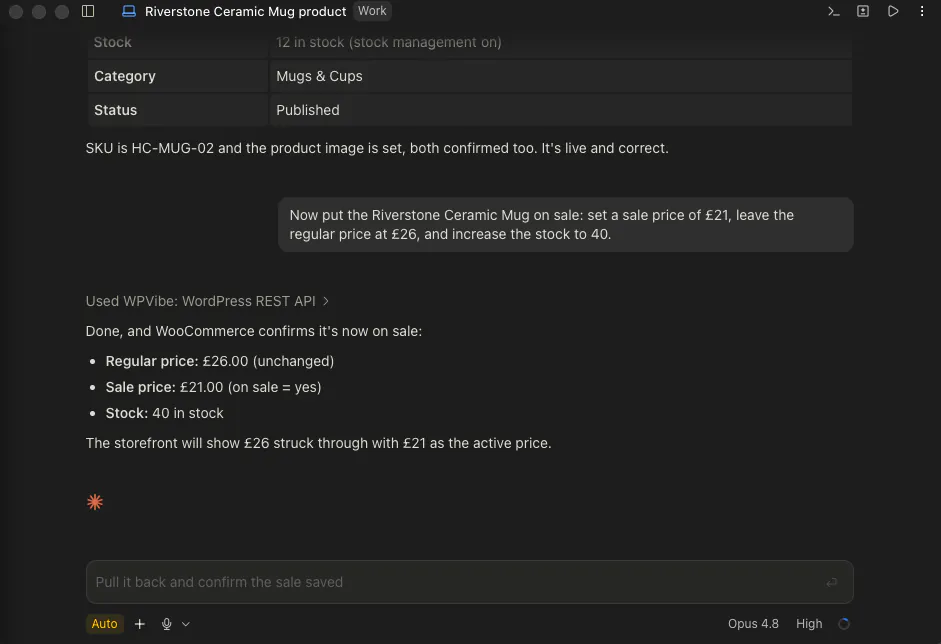Change the High effort level setting
This screenshot has height=644, width=941.
click(x=809, y=624)
